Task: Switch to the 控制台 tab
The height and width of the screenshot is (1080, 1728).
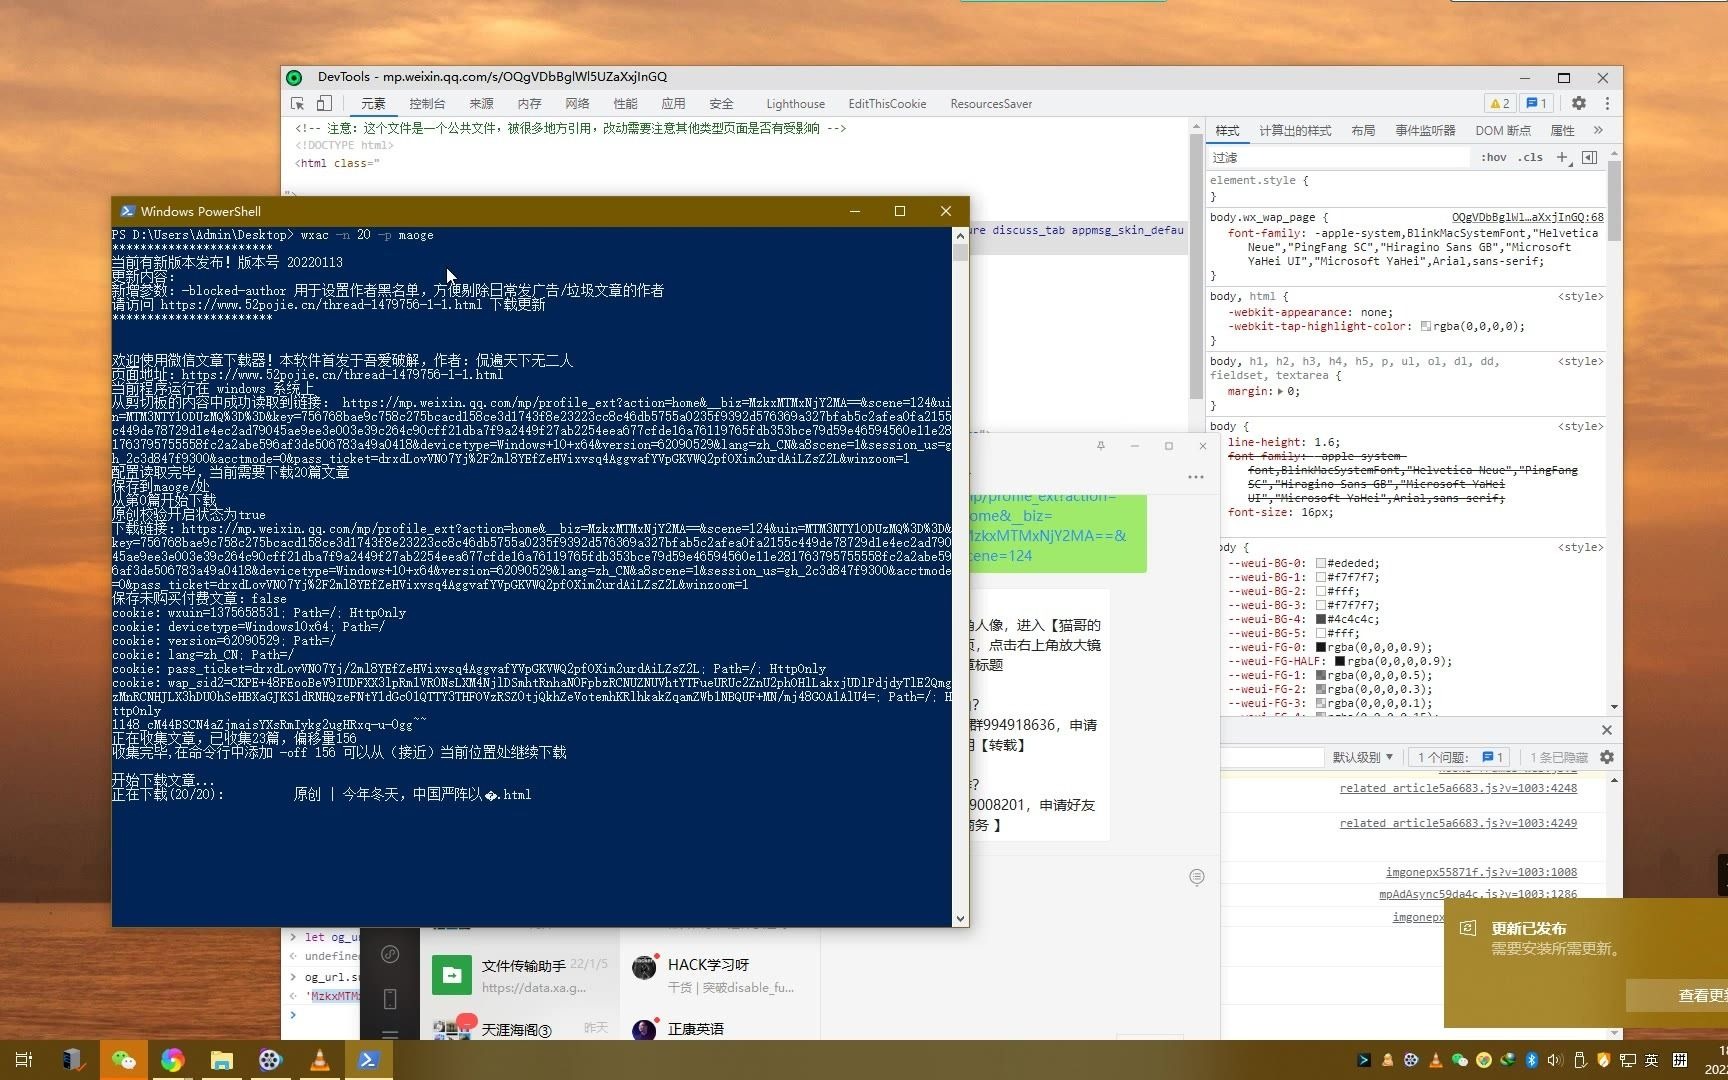Action: tap(427, 103)
